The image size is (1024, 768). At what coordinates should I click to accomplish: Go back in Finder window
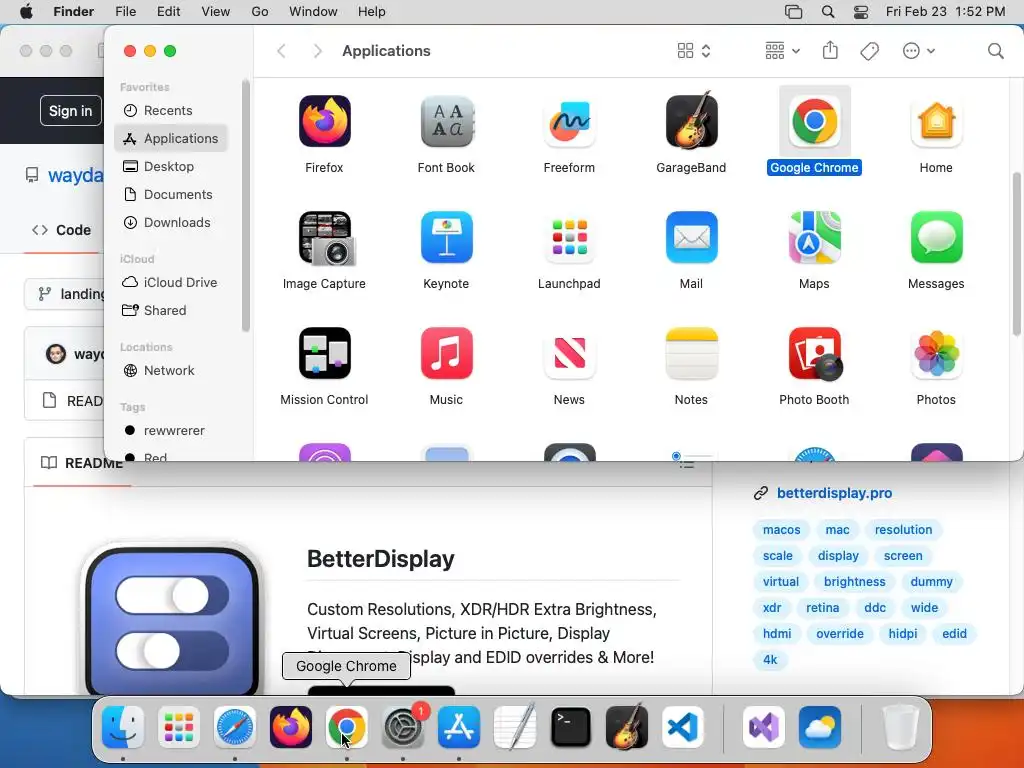[x=281, y=51]
